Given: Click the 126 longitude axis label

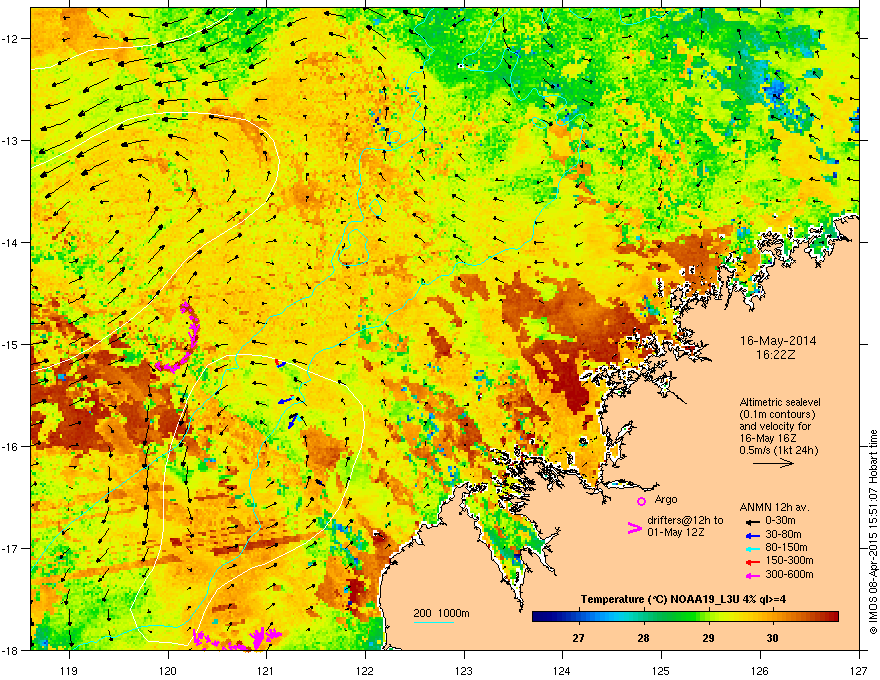Looking at the screenshot, I should tap(760, 670).
